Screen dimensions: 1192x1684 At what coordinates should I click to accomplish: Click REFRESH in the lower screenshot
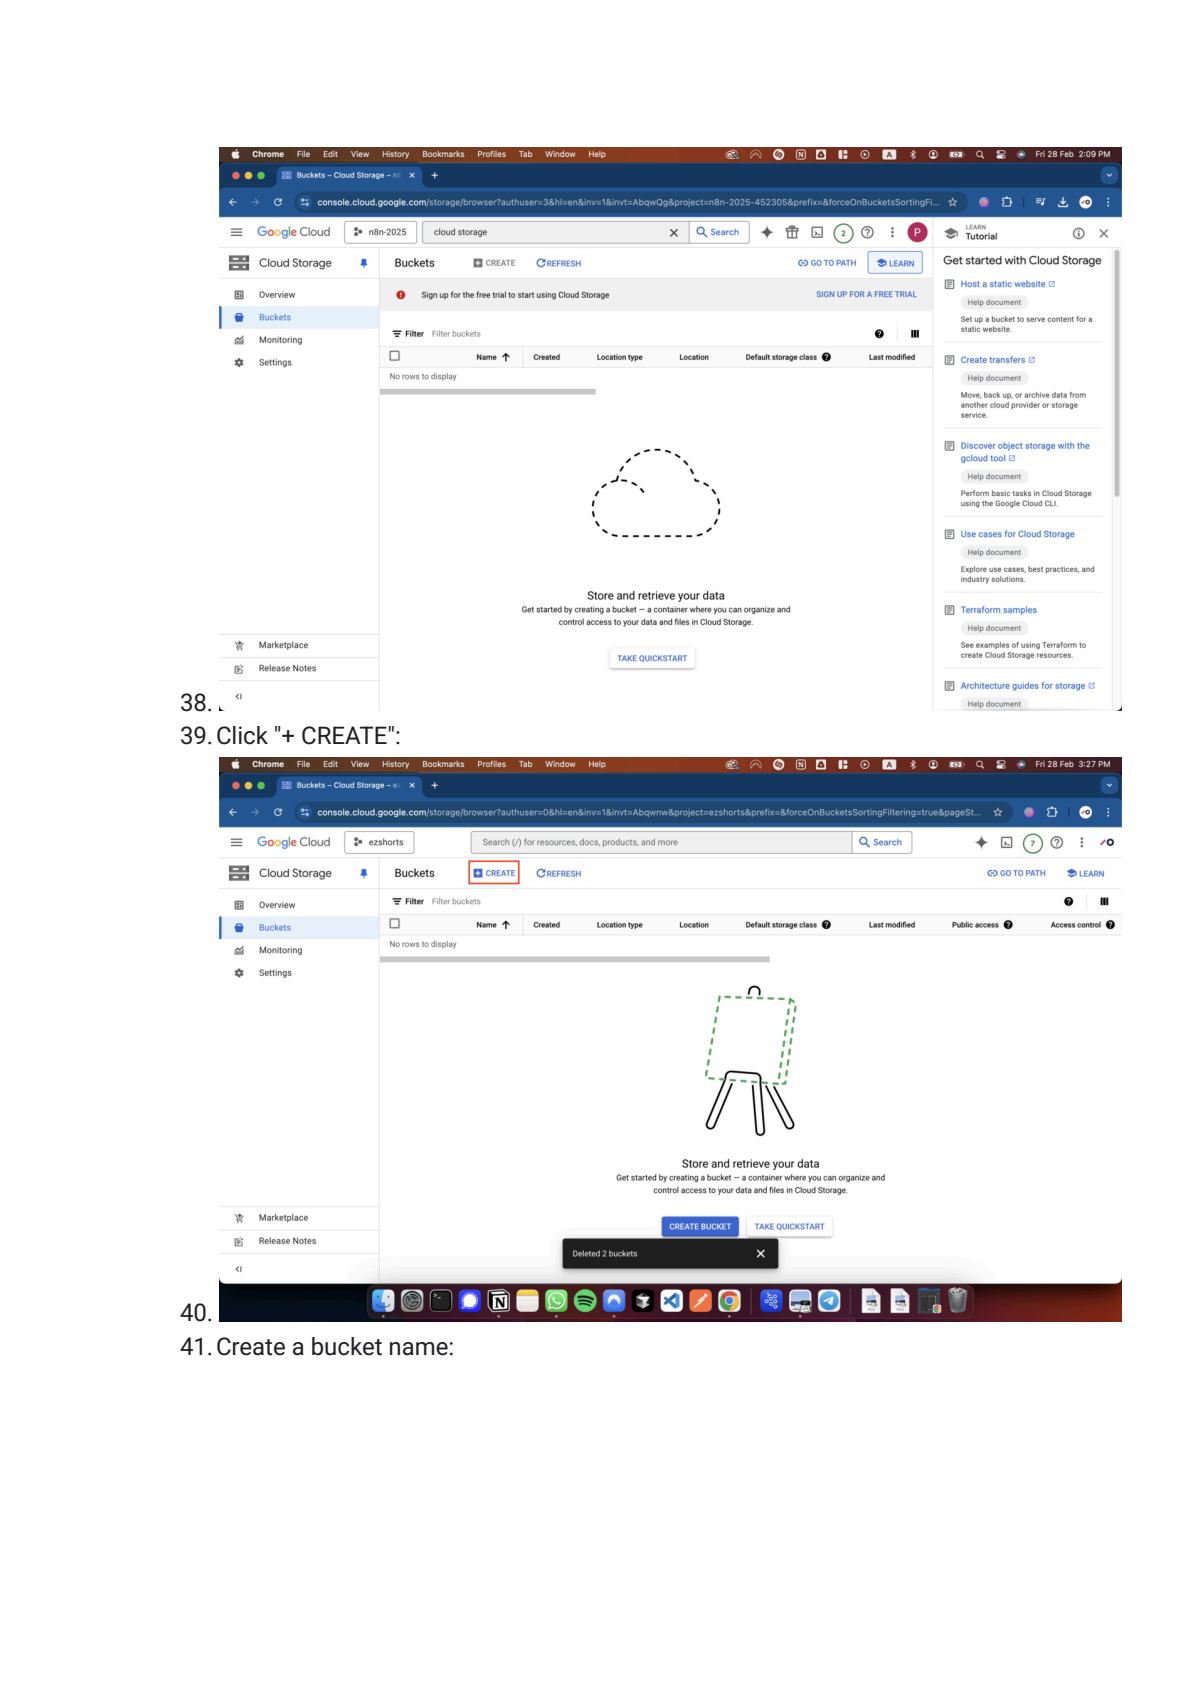559,873
